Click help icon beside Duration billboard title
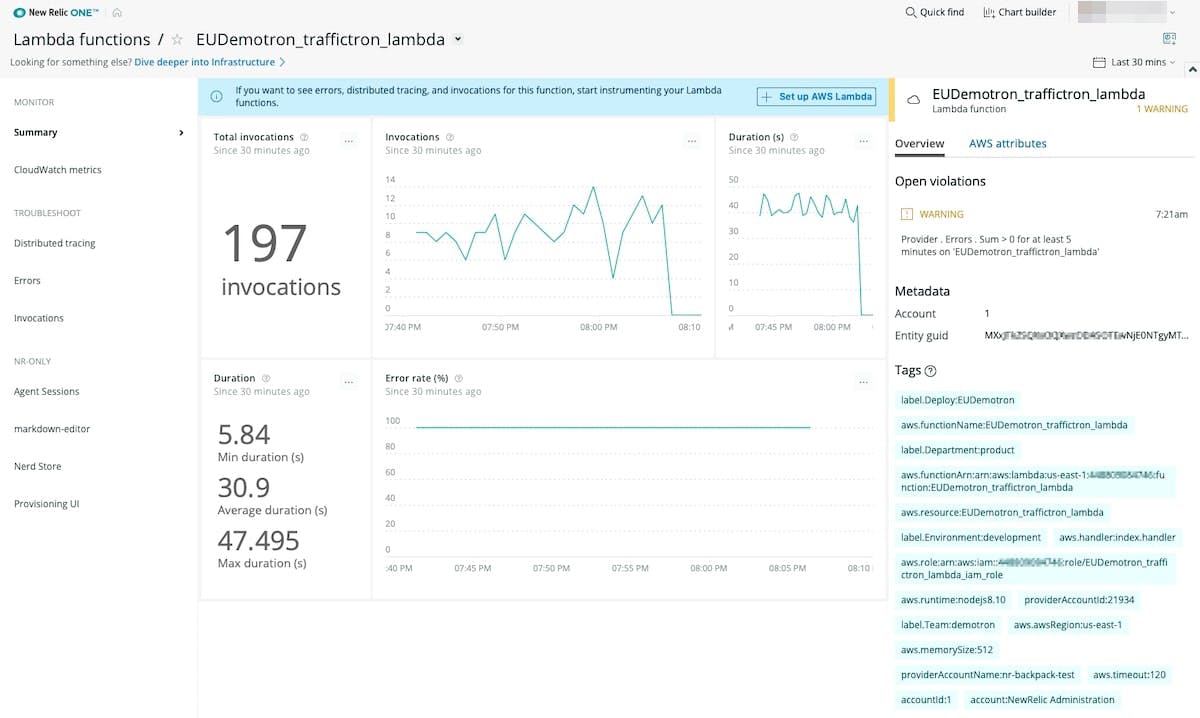Image resolution: width=1200 pixels, height=718 pixels. click(266, 378)
